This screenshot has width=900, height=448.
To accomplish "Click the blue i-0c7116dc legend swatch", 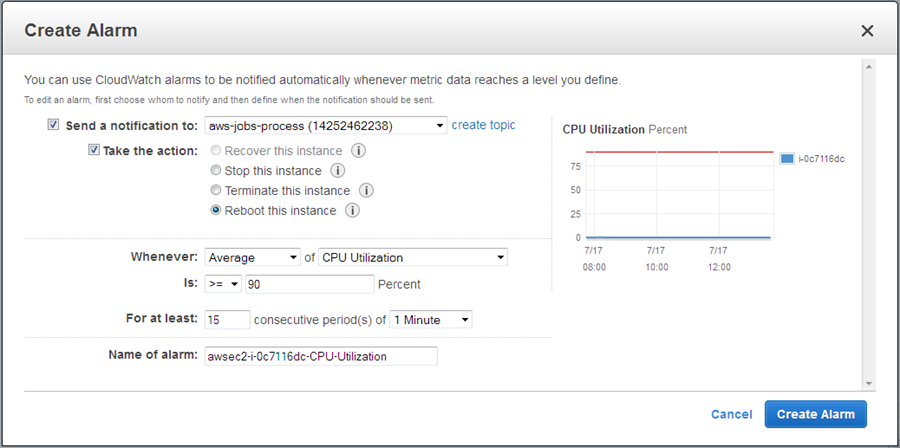I will pos(787,159).
